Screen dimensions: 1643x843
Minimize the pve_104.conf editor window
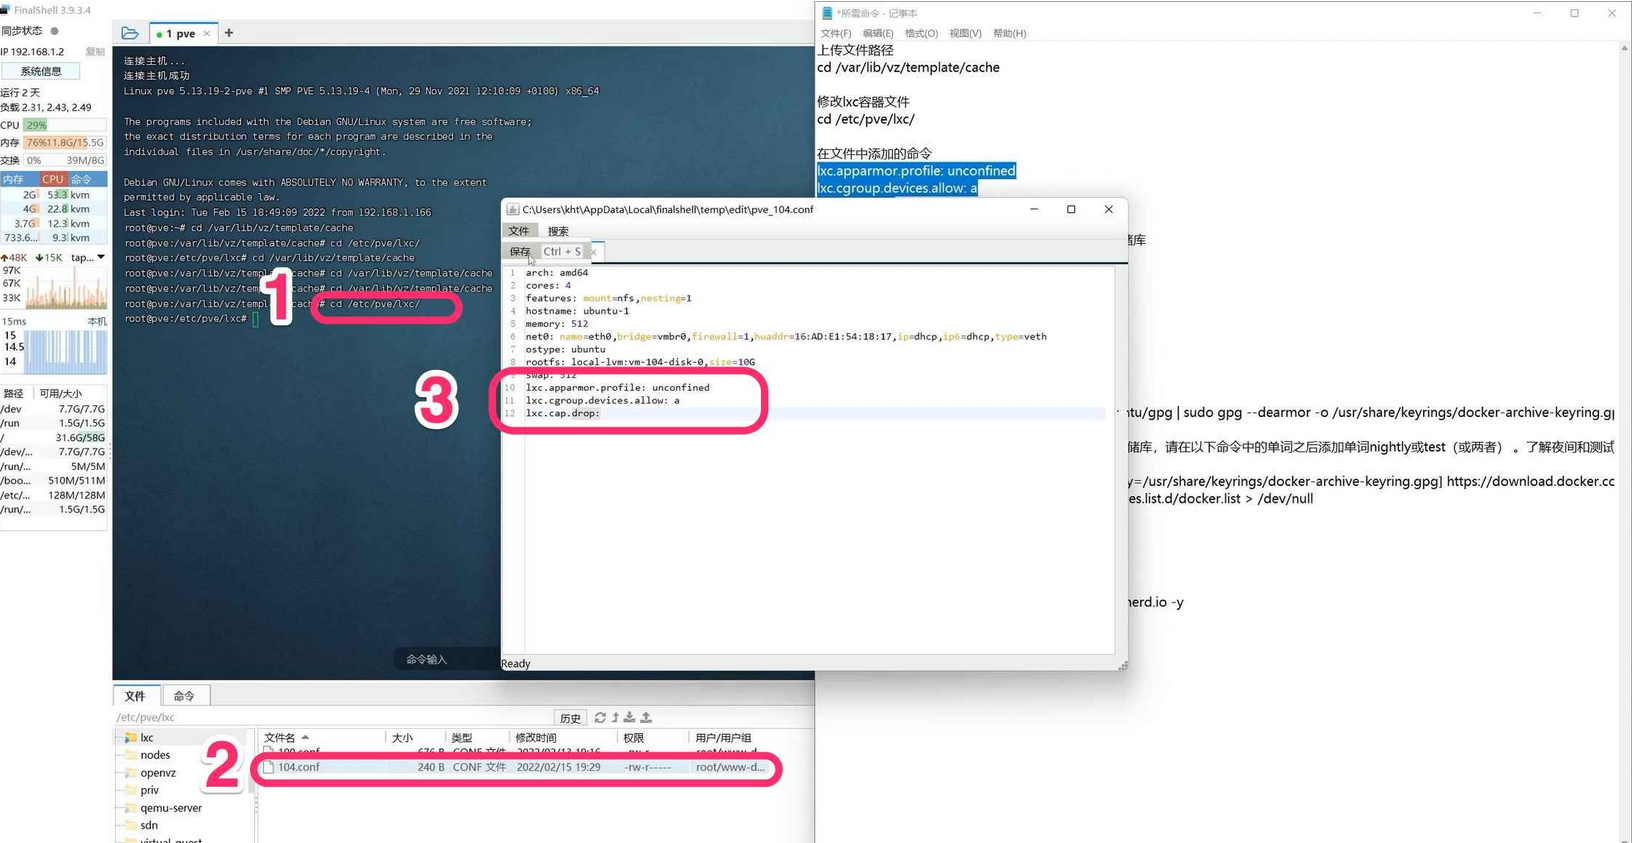click(x=1034, y=209)
